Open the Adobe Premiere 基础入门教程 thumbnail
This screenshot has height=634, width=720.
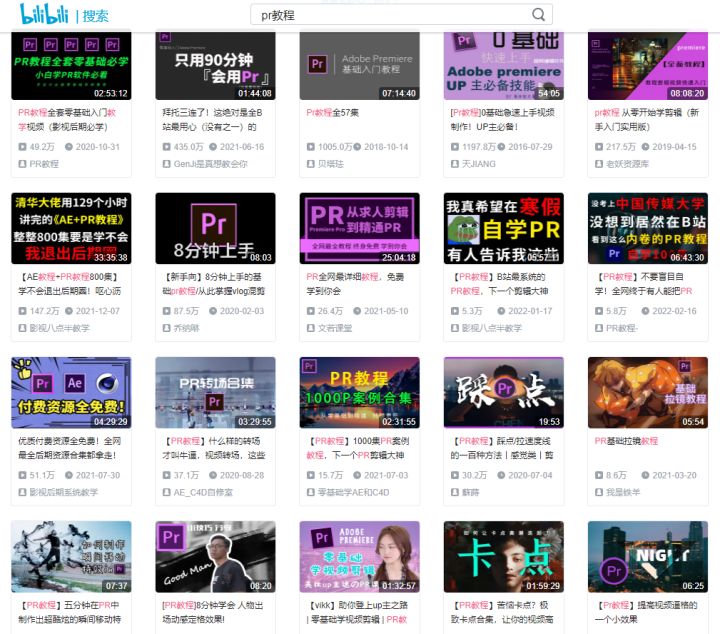point(360,66)
